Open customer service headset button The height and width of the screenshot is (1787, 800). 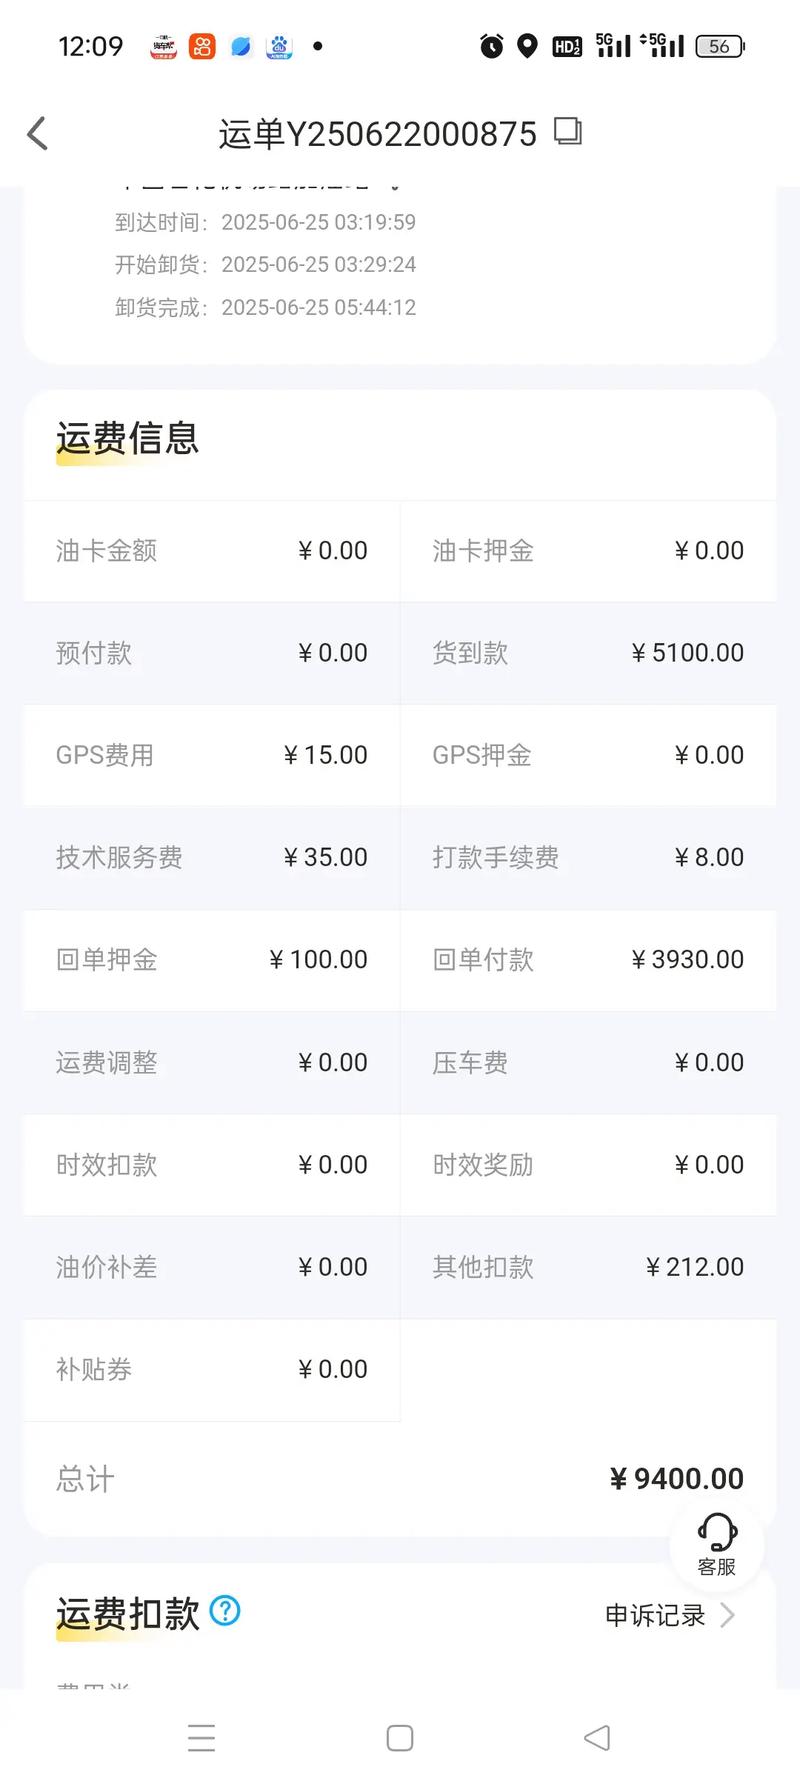tap(717, 1543)
